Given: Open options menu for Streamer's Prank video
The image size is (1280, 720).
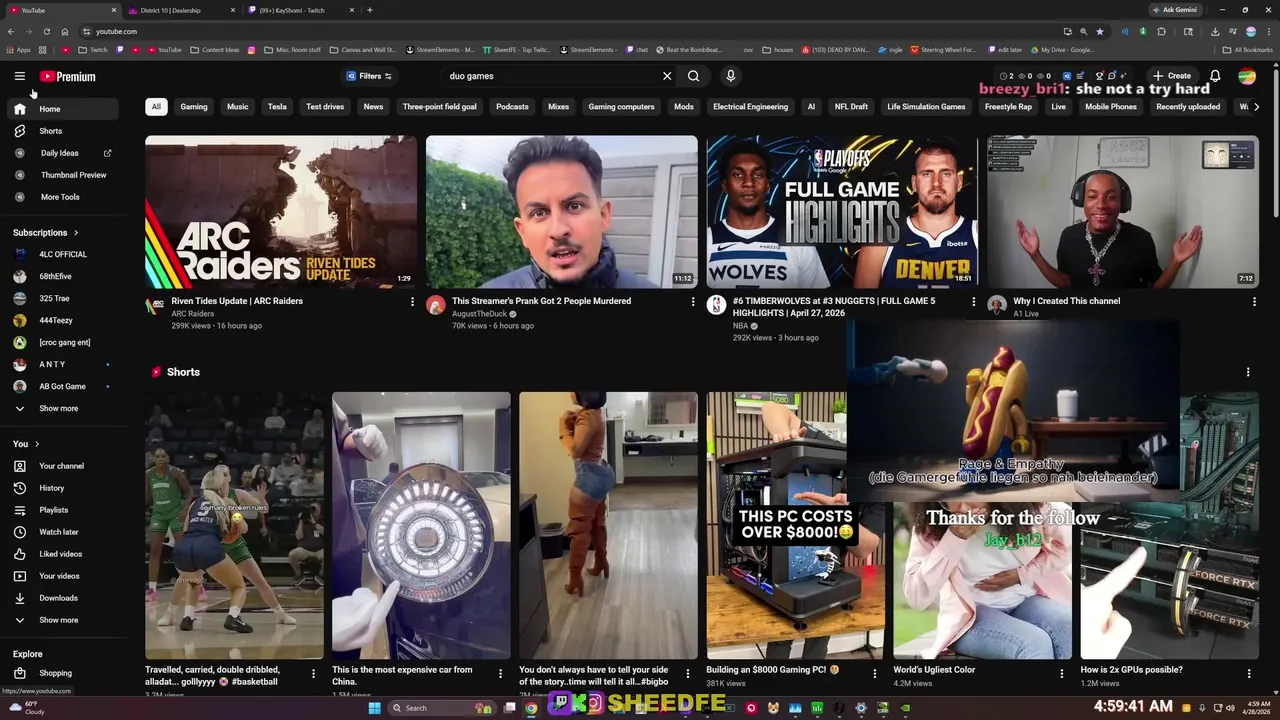Looking at the screenshot, I should click(x=693, y=302).
